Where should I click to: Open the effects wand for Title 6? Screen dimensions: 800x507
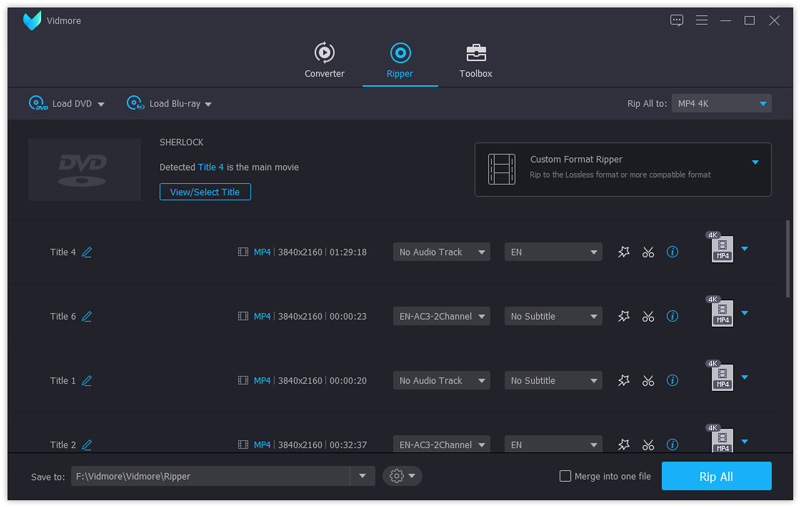[x=624, y=316]
